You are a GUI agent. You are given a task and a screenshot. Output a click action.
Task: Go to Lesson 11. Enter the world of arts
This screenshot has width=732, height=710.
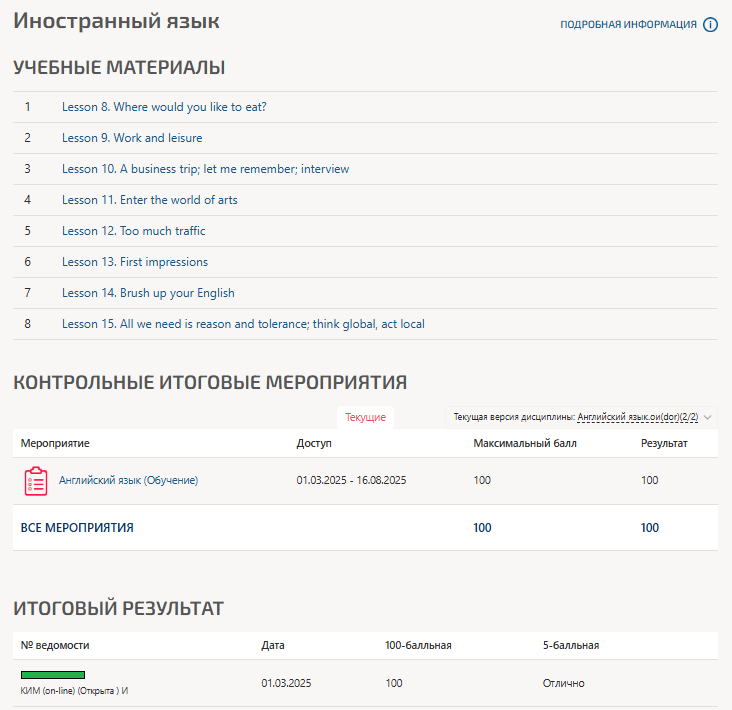coord(149,200)
